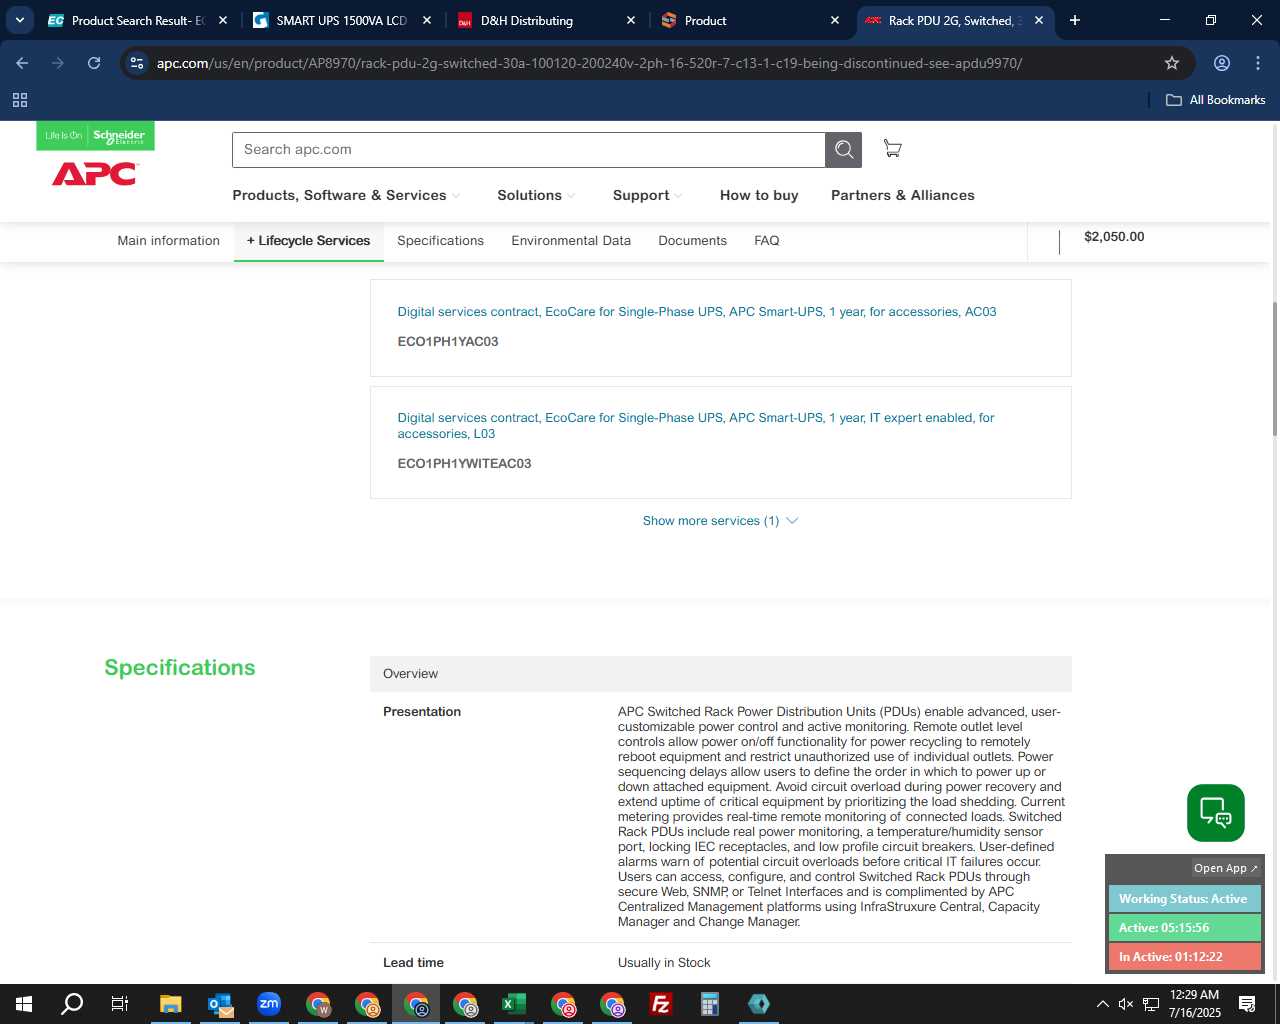Screen dimensions: 1280x1024
Task: Select the Lifecycle Services tab
Action: (308, 241)
